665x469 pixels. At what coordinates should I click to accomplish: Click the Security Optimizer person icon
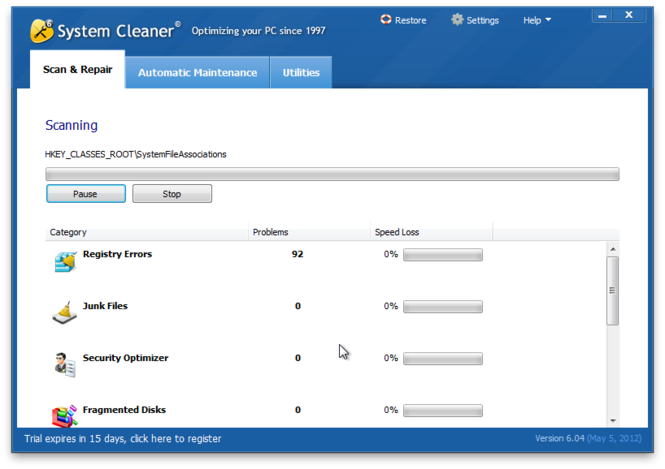(x=65, y=365)
